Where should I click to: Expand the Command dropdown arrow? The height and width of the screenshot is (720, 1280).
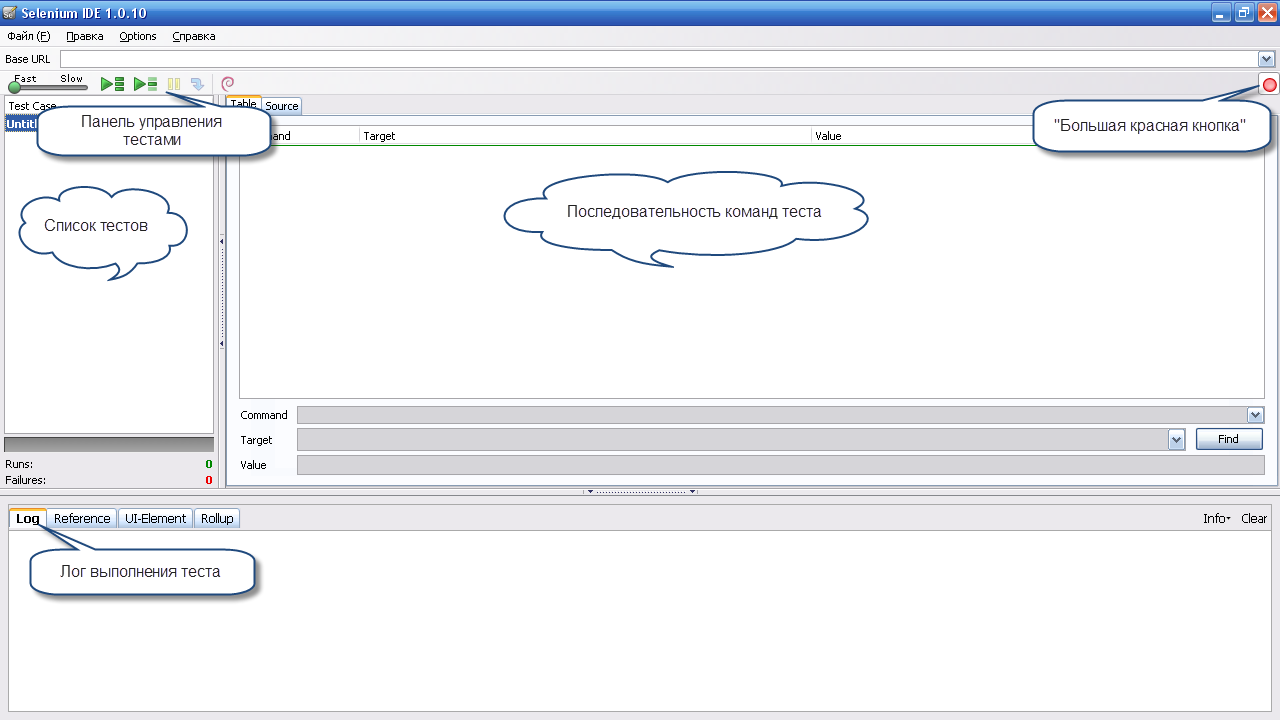[1256, 415]
